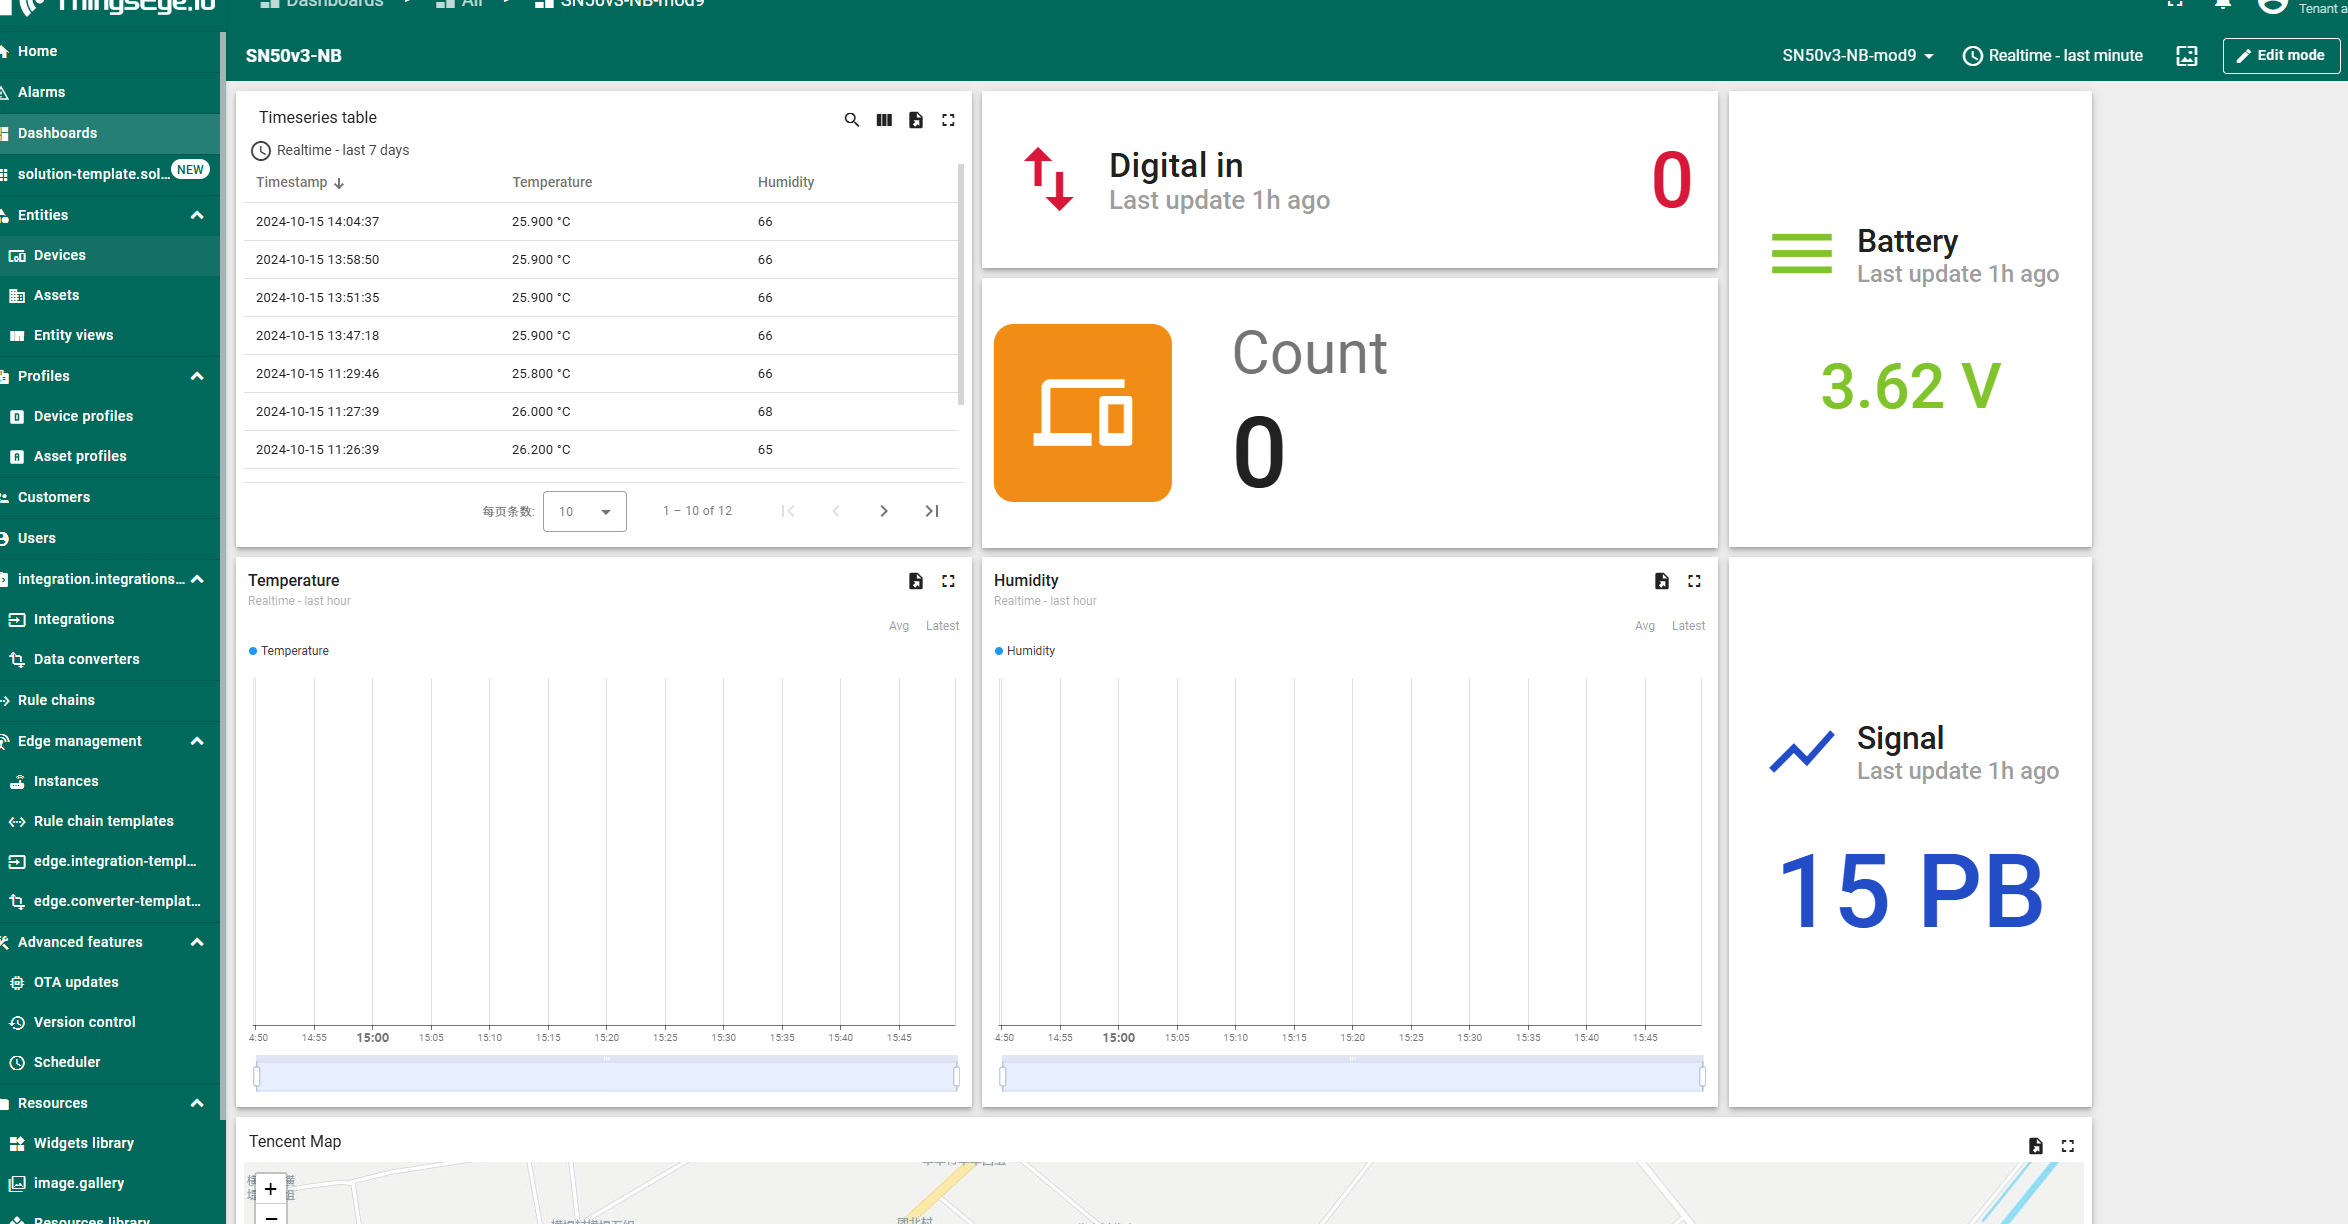Open column display settings in Timeseries table
Viewport: 2348px width, 1224px height.
(x=884, y=120)
